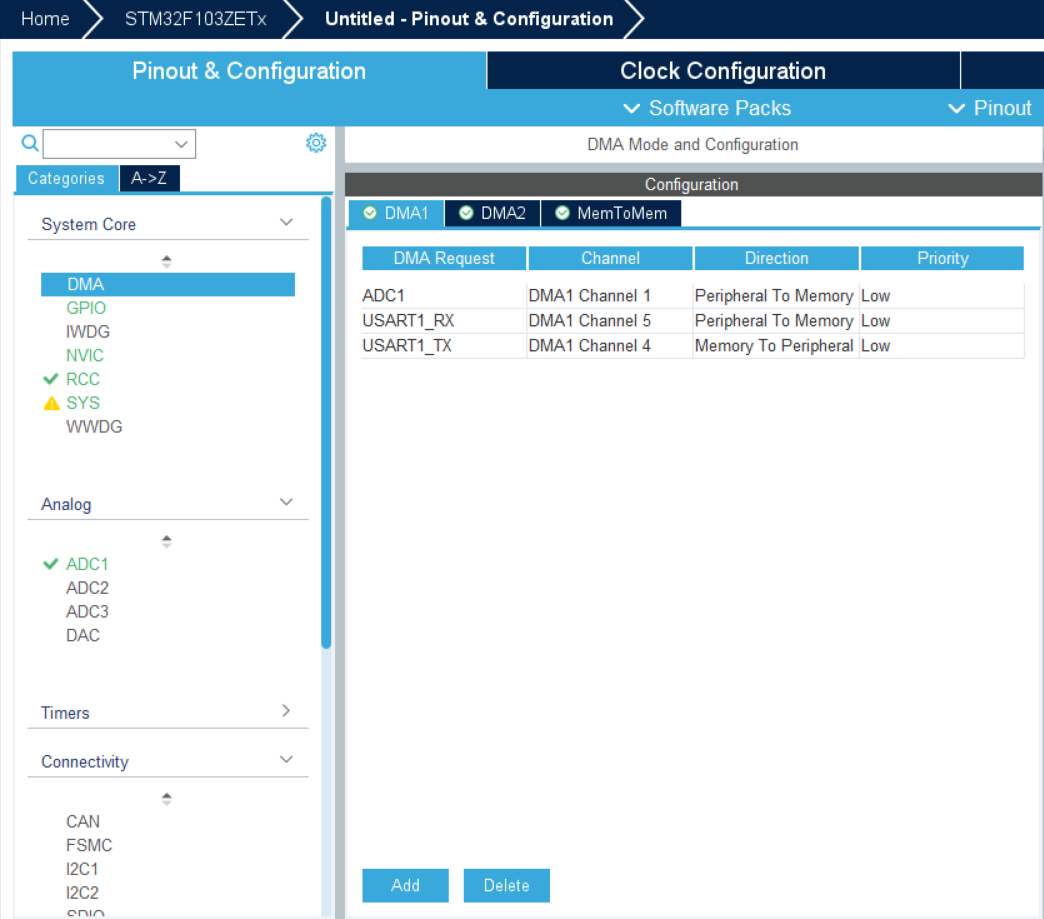Click the Priority column header
Viewport: 1044px width, 919px height.
[942, 258]
